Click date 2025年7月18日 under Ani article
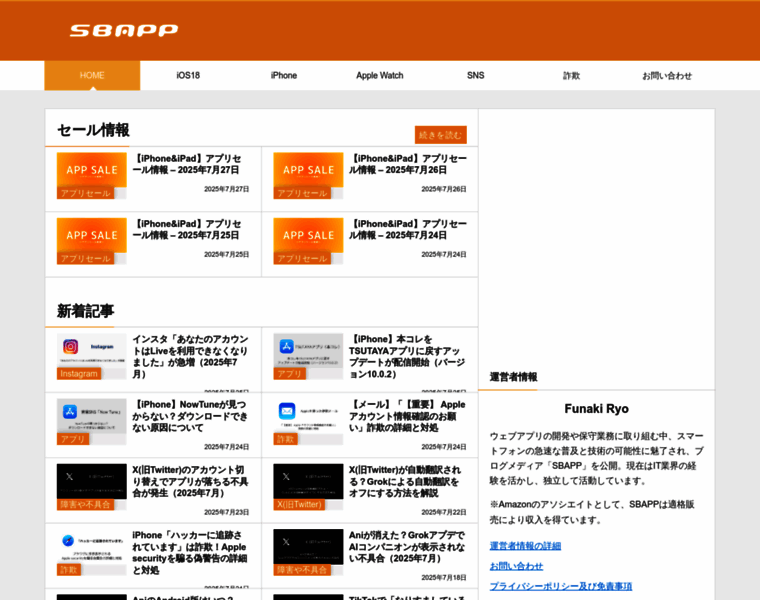This screenshot has width=760, height=600. [443, 578]
